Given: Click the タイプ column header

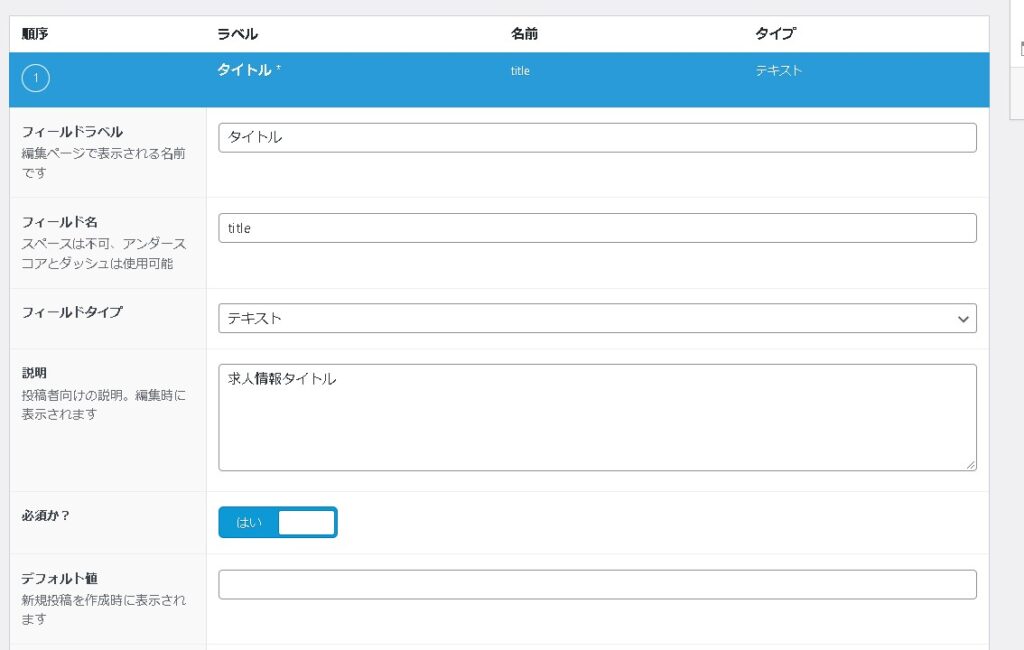Looking at the screenshot, I should (x=775, y=34).
